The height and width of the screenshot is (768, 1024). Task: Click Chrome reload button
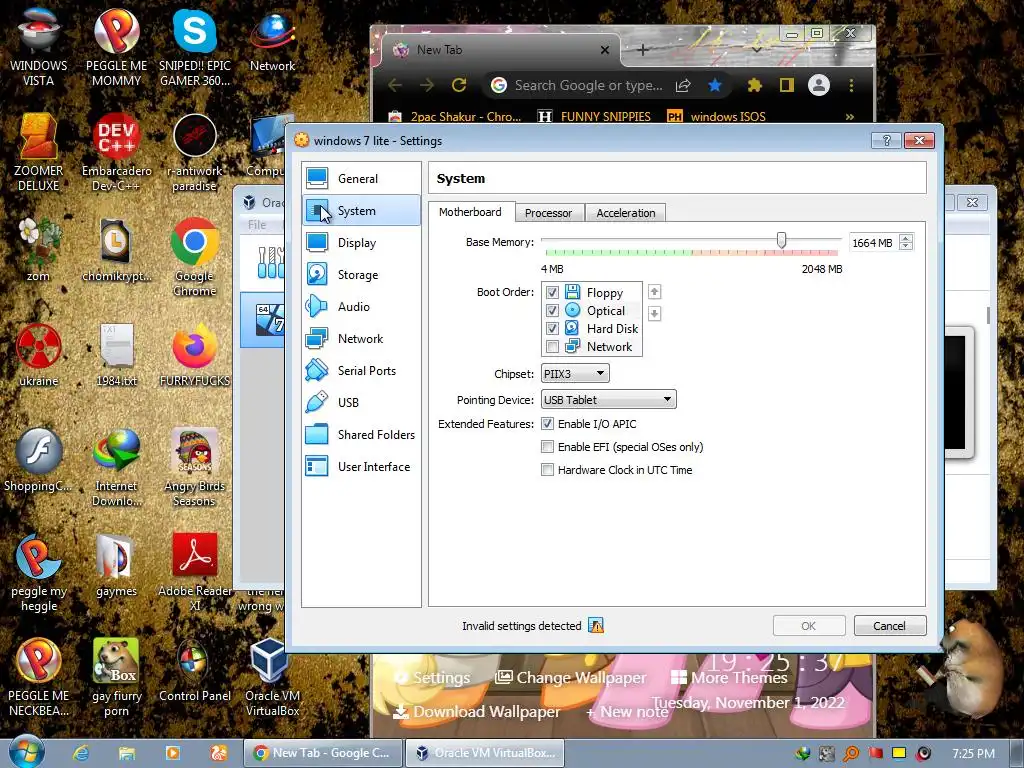(459, 85)
